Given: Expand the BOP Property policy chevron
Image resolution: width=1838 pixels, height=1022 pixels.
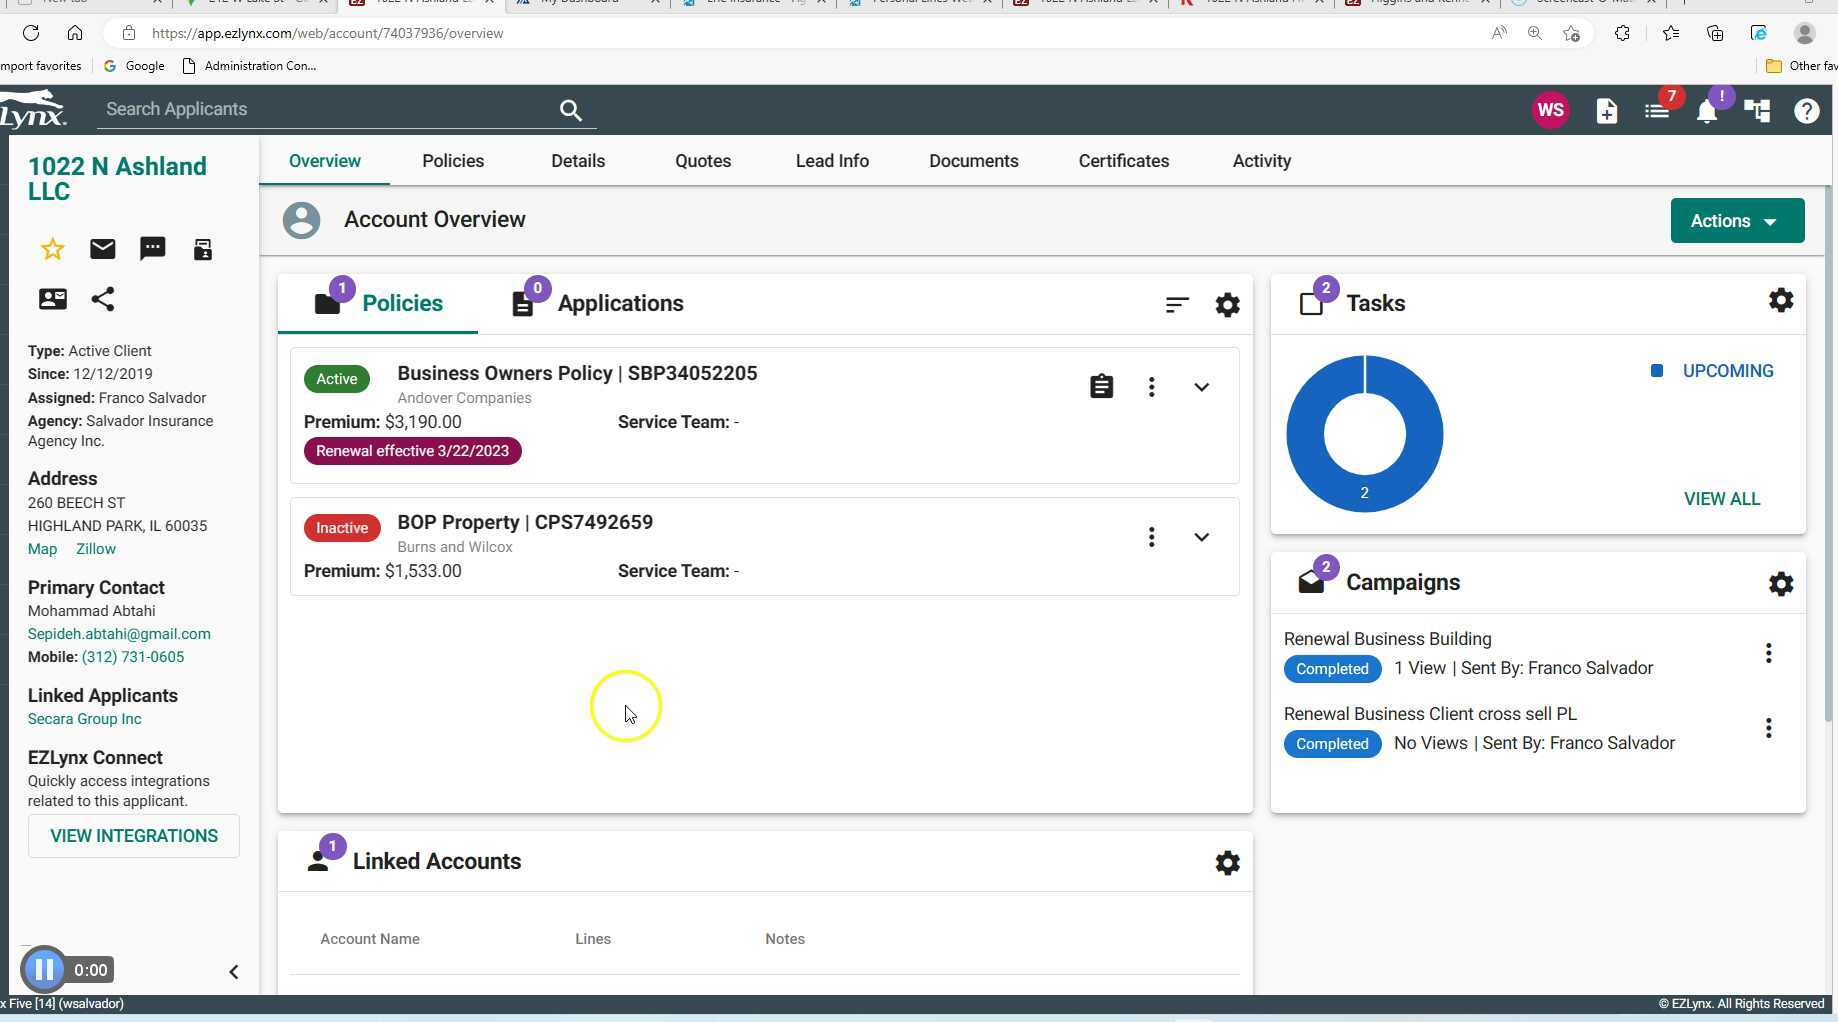Looking at the screenshot, I should [1201, 537].
